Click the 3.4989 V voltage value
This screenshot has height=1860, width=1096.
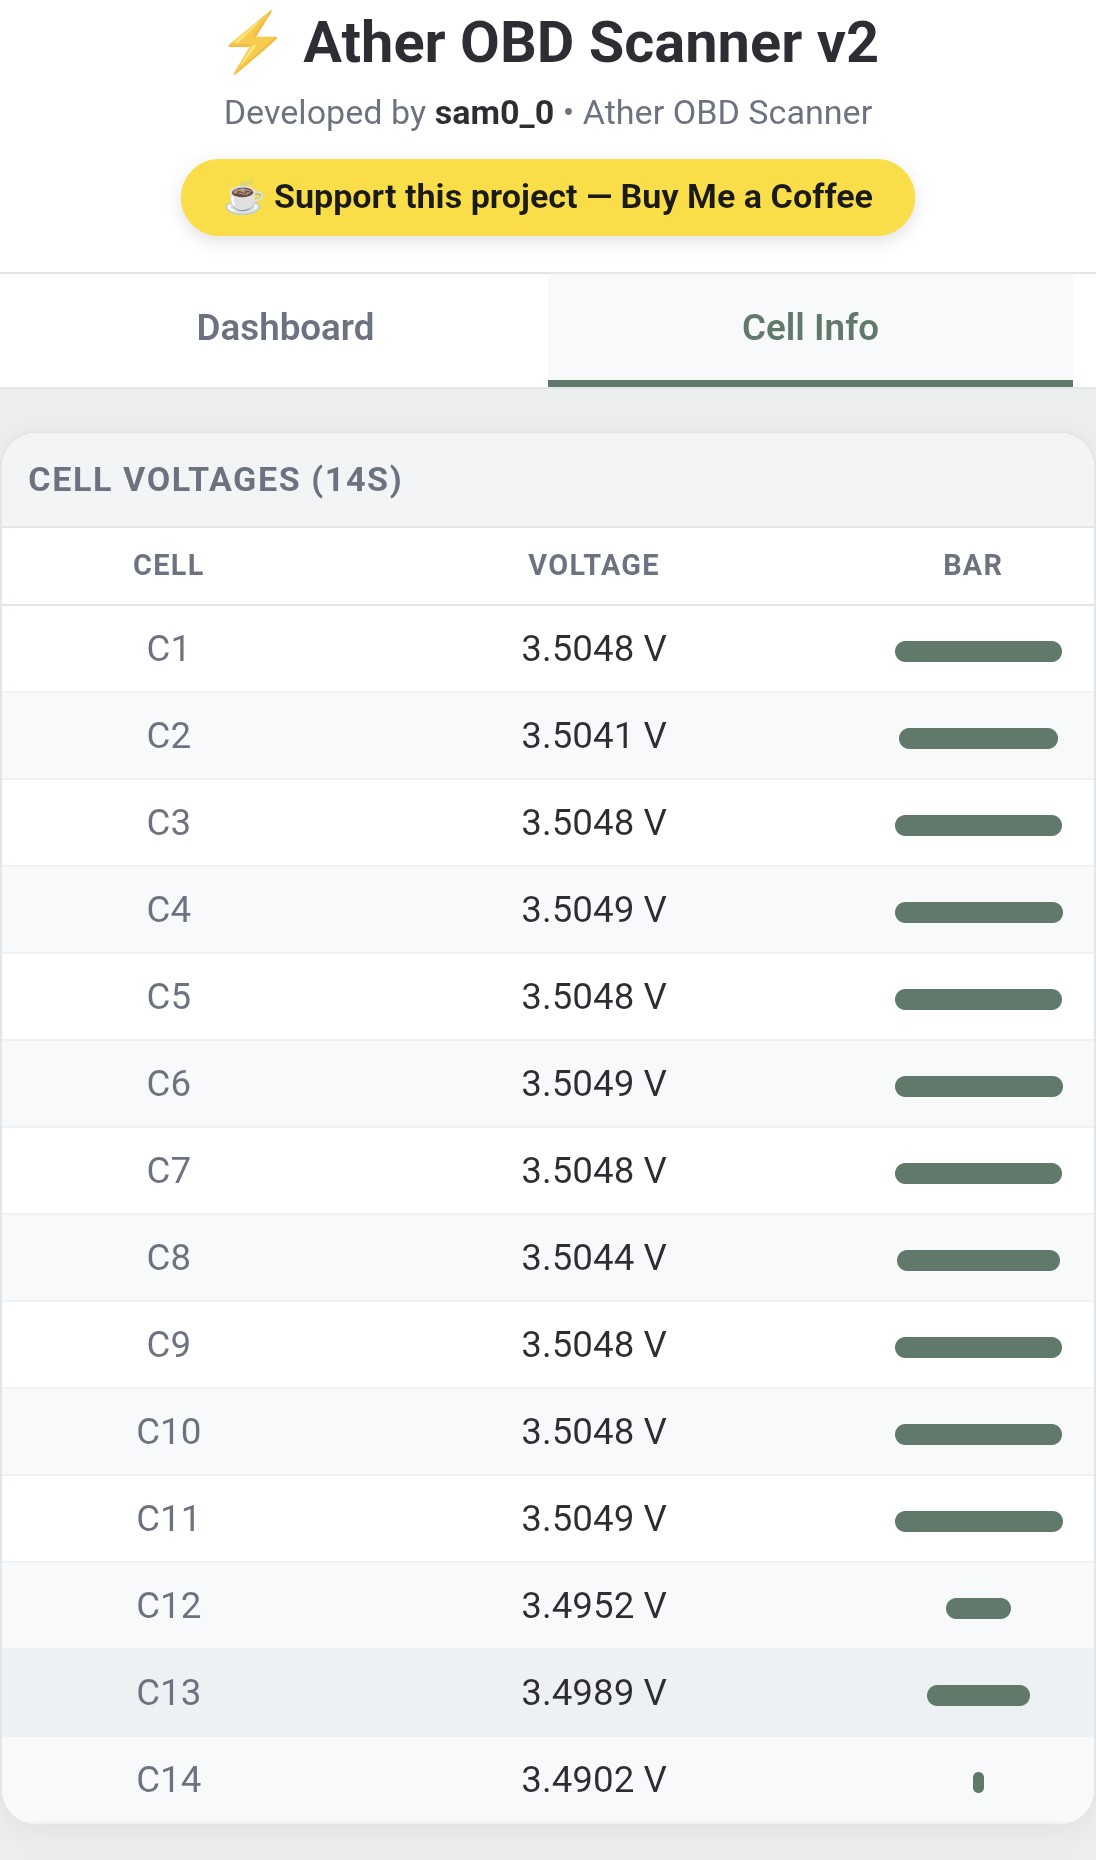click(594, 1693)
